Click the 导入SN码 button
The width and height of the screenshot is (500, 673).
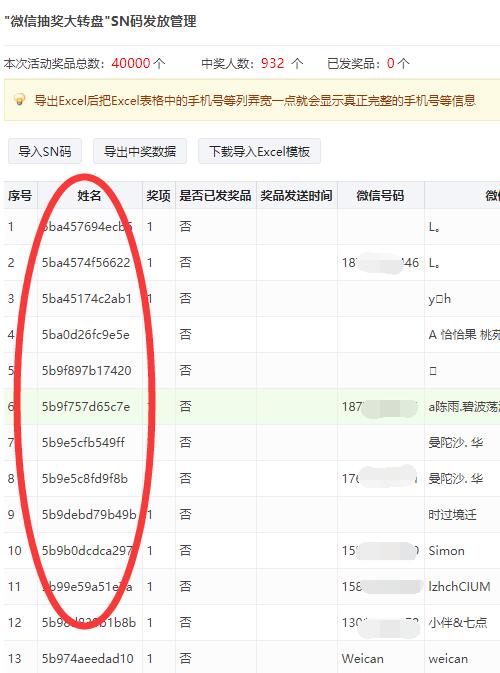[x=45, y=151]
